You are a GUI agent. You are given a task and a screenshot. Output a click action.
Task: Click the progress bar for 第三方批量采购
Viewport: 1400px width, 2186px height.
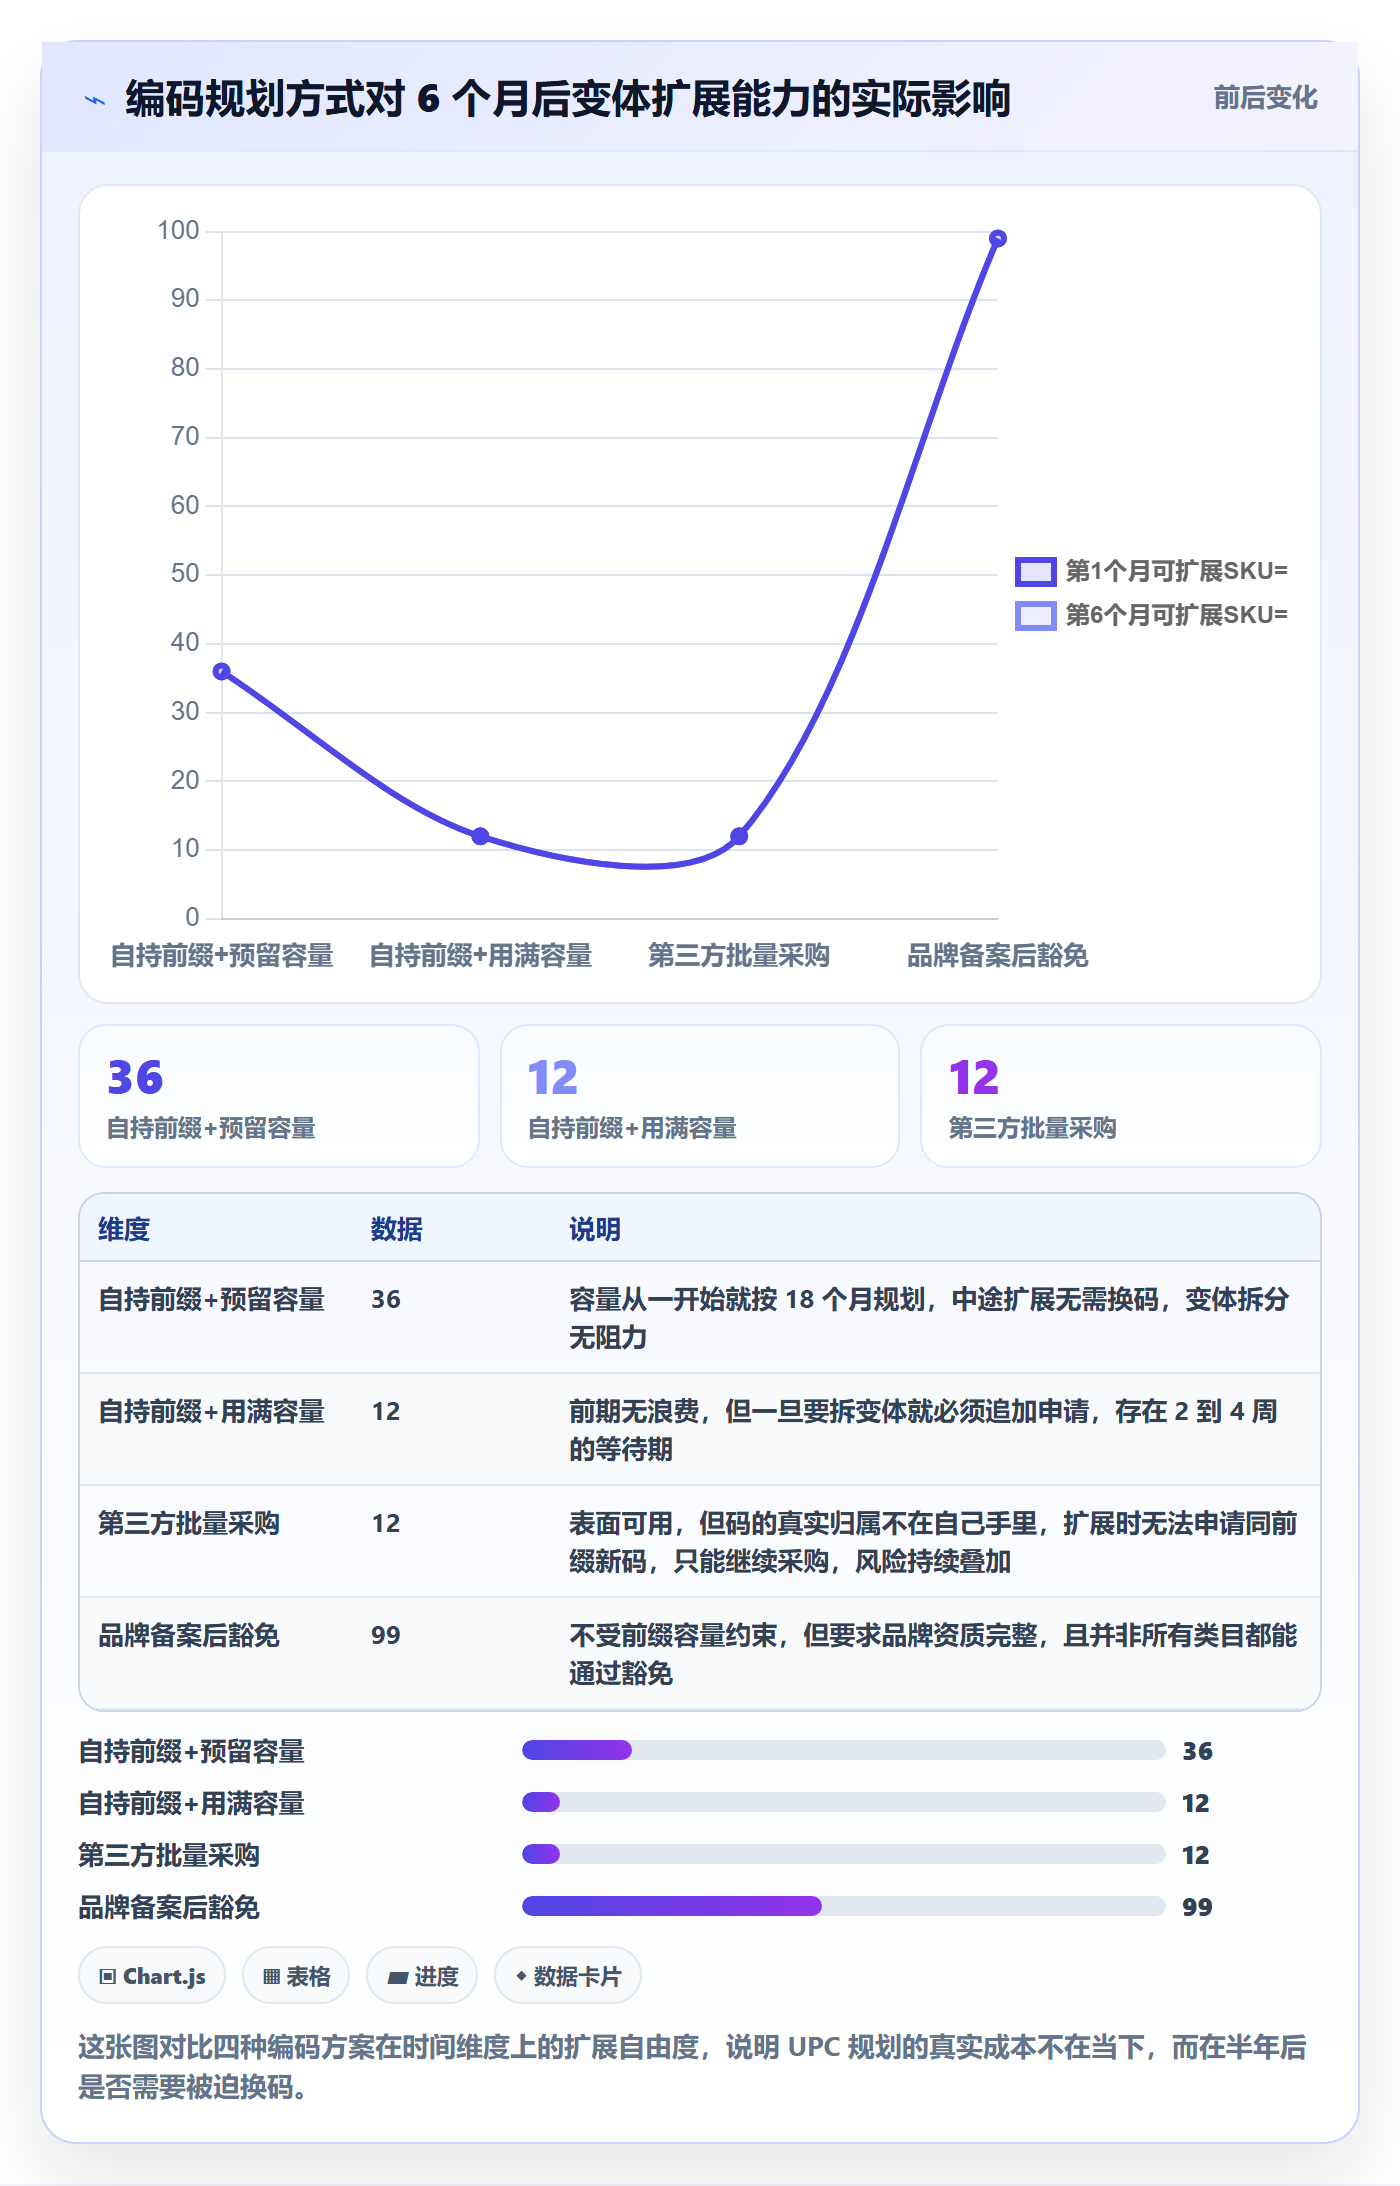843,1854
